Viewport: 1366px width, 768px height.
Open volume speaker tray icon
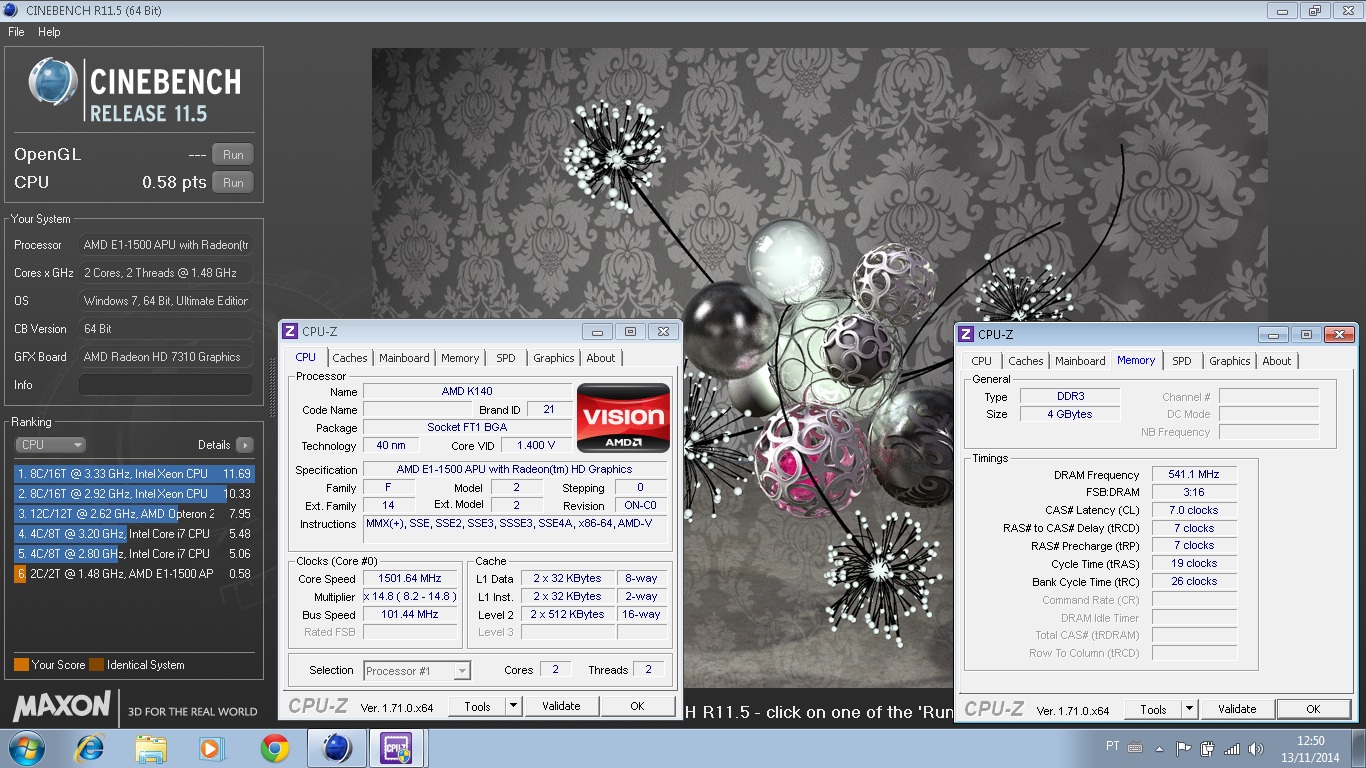1256,748
